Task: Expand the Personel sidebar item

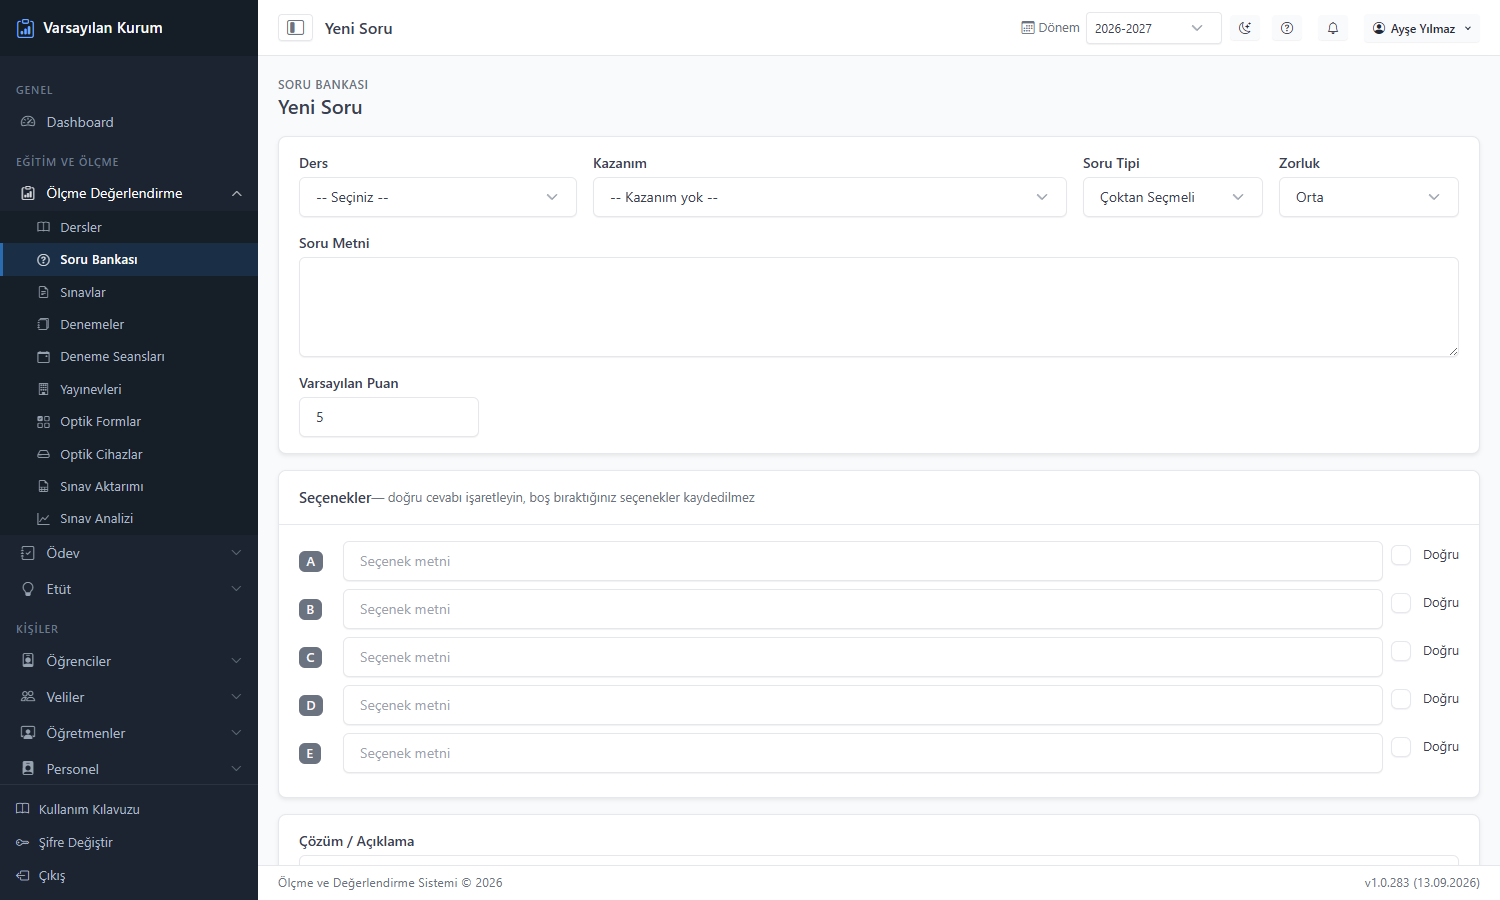Action: (129, 769)
